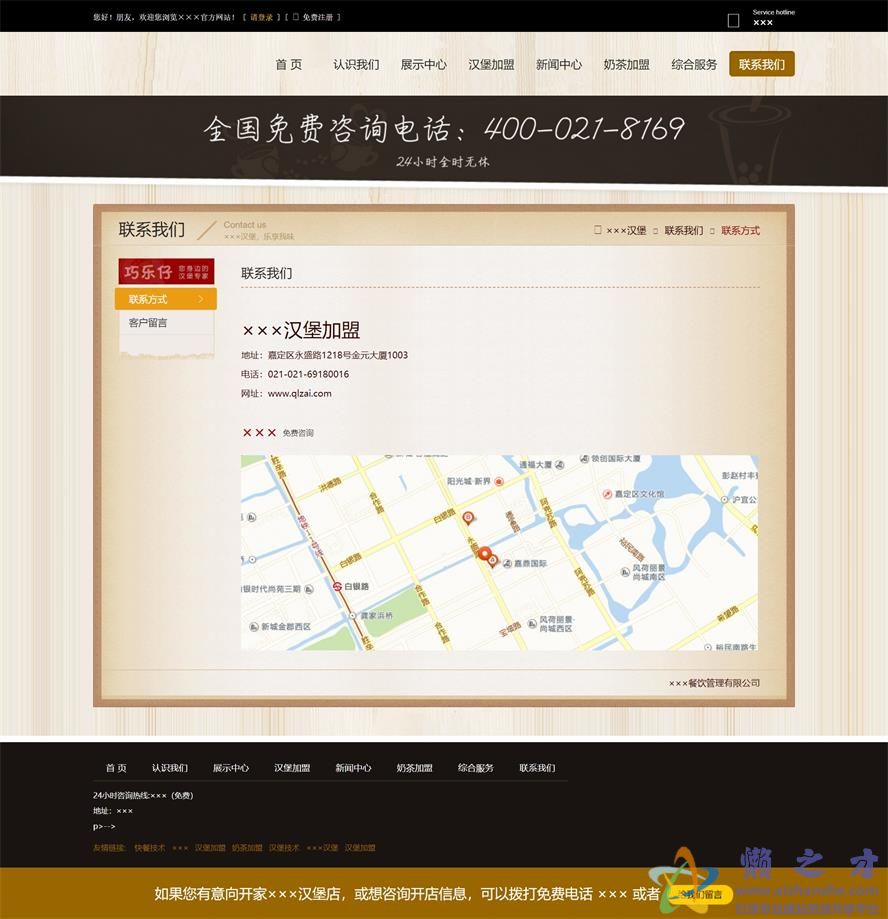Click the small red pin above 永盛路
This screenshot has height=919, width=888.
468,517
